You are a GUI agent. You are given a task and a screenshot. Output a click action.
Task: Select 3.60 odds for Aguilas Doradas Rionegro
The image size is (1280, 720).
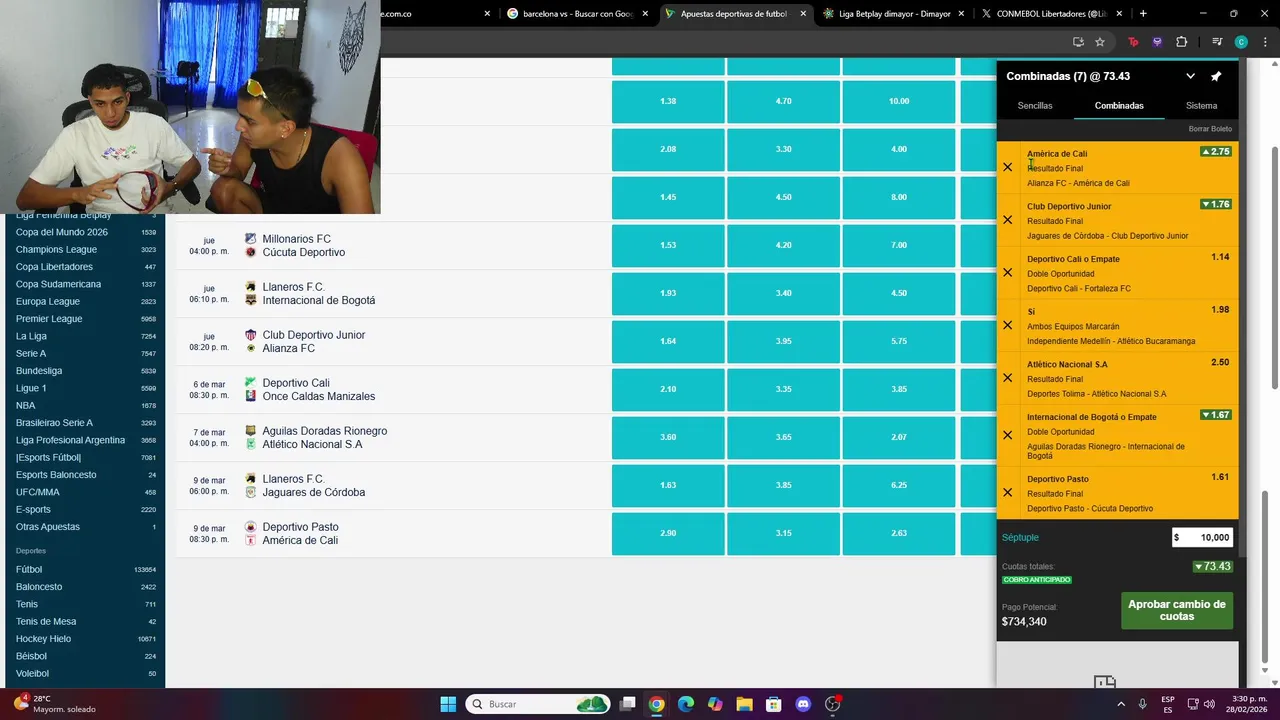click(x=668, y=437)
